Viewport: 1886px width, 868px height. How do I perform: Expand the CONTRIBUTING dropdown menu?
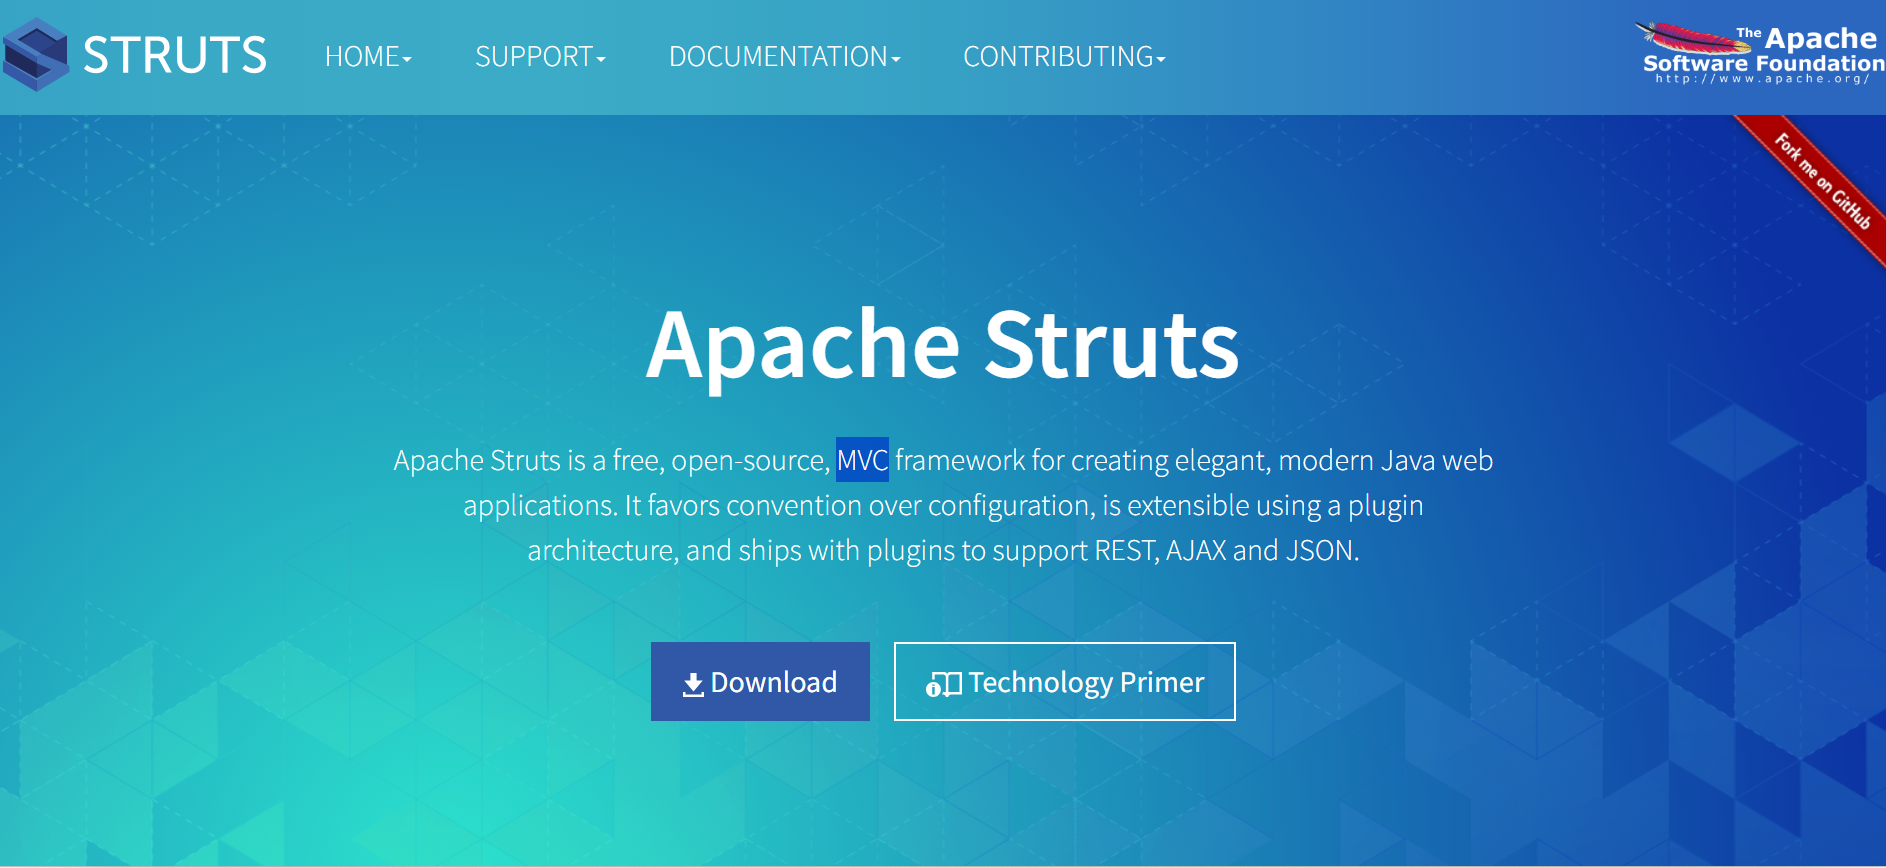tap(1058, 57)
